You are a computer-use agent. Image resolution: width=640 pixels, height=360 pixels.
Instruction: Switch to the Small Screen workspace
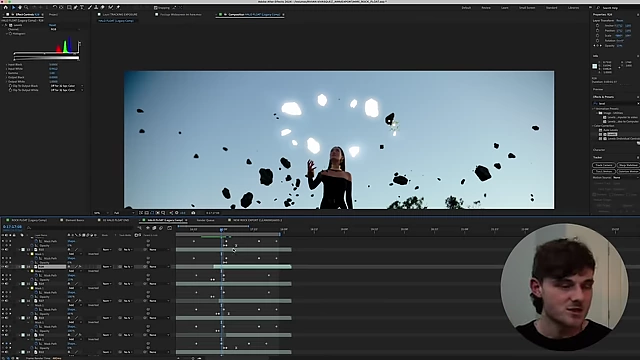tap(527, 8)
